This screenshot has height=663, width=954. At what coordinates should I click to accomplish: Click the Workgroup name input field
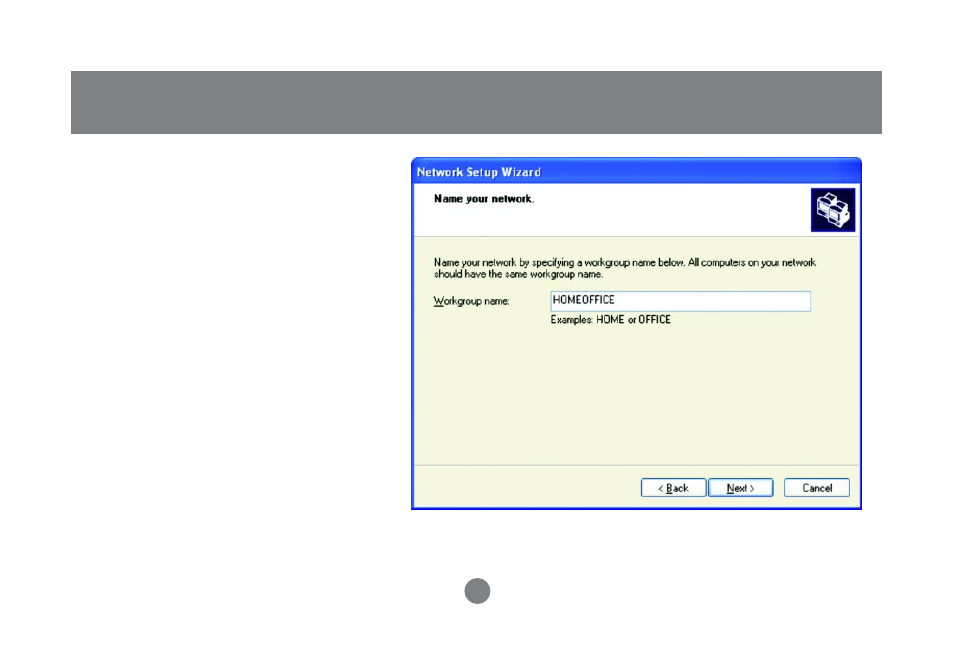click(x=680, y=301)
